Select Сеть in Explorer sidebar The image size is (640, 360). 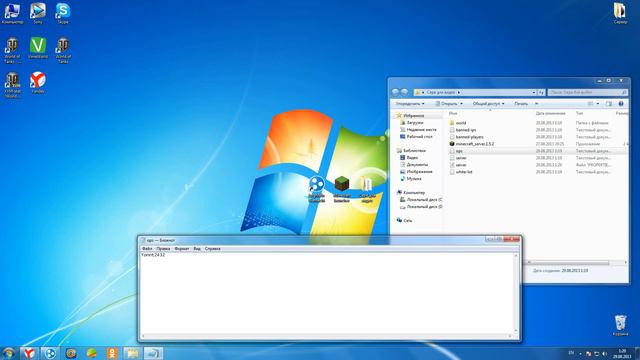click(404, 220)
